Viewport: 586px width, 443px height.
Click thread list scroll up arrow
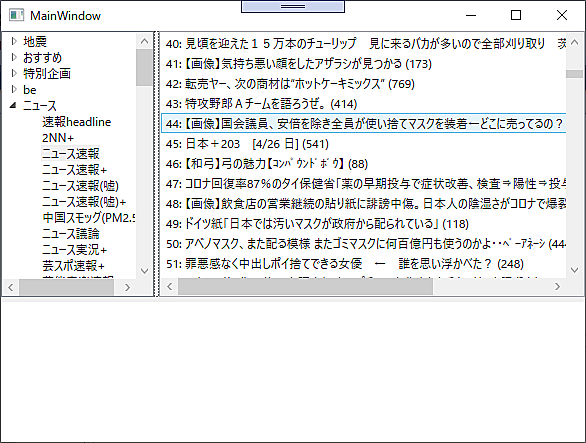(x=574, y=42)
